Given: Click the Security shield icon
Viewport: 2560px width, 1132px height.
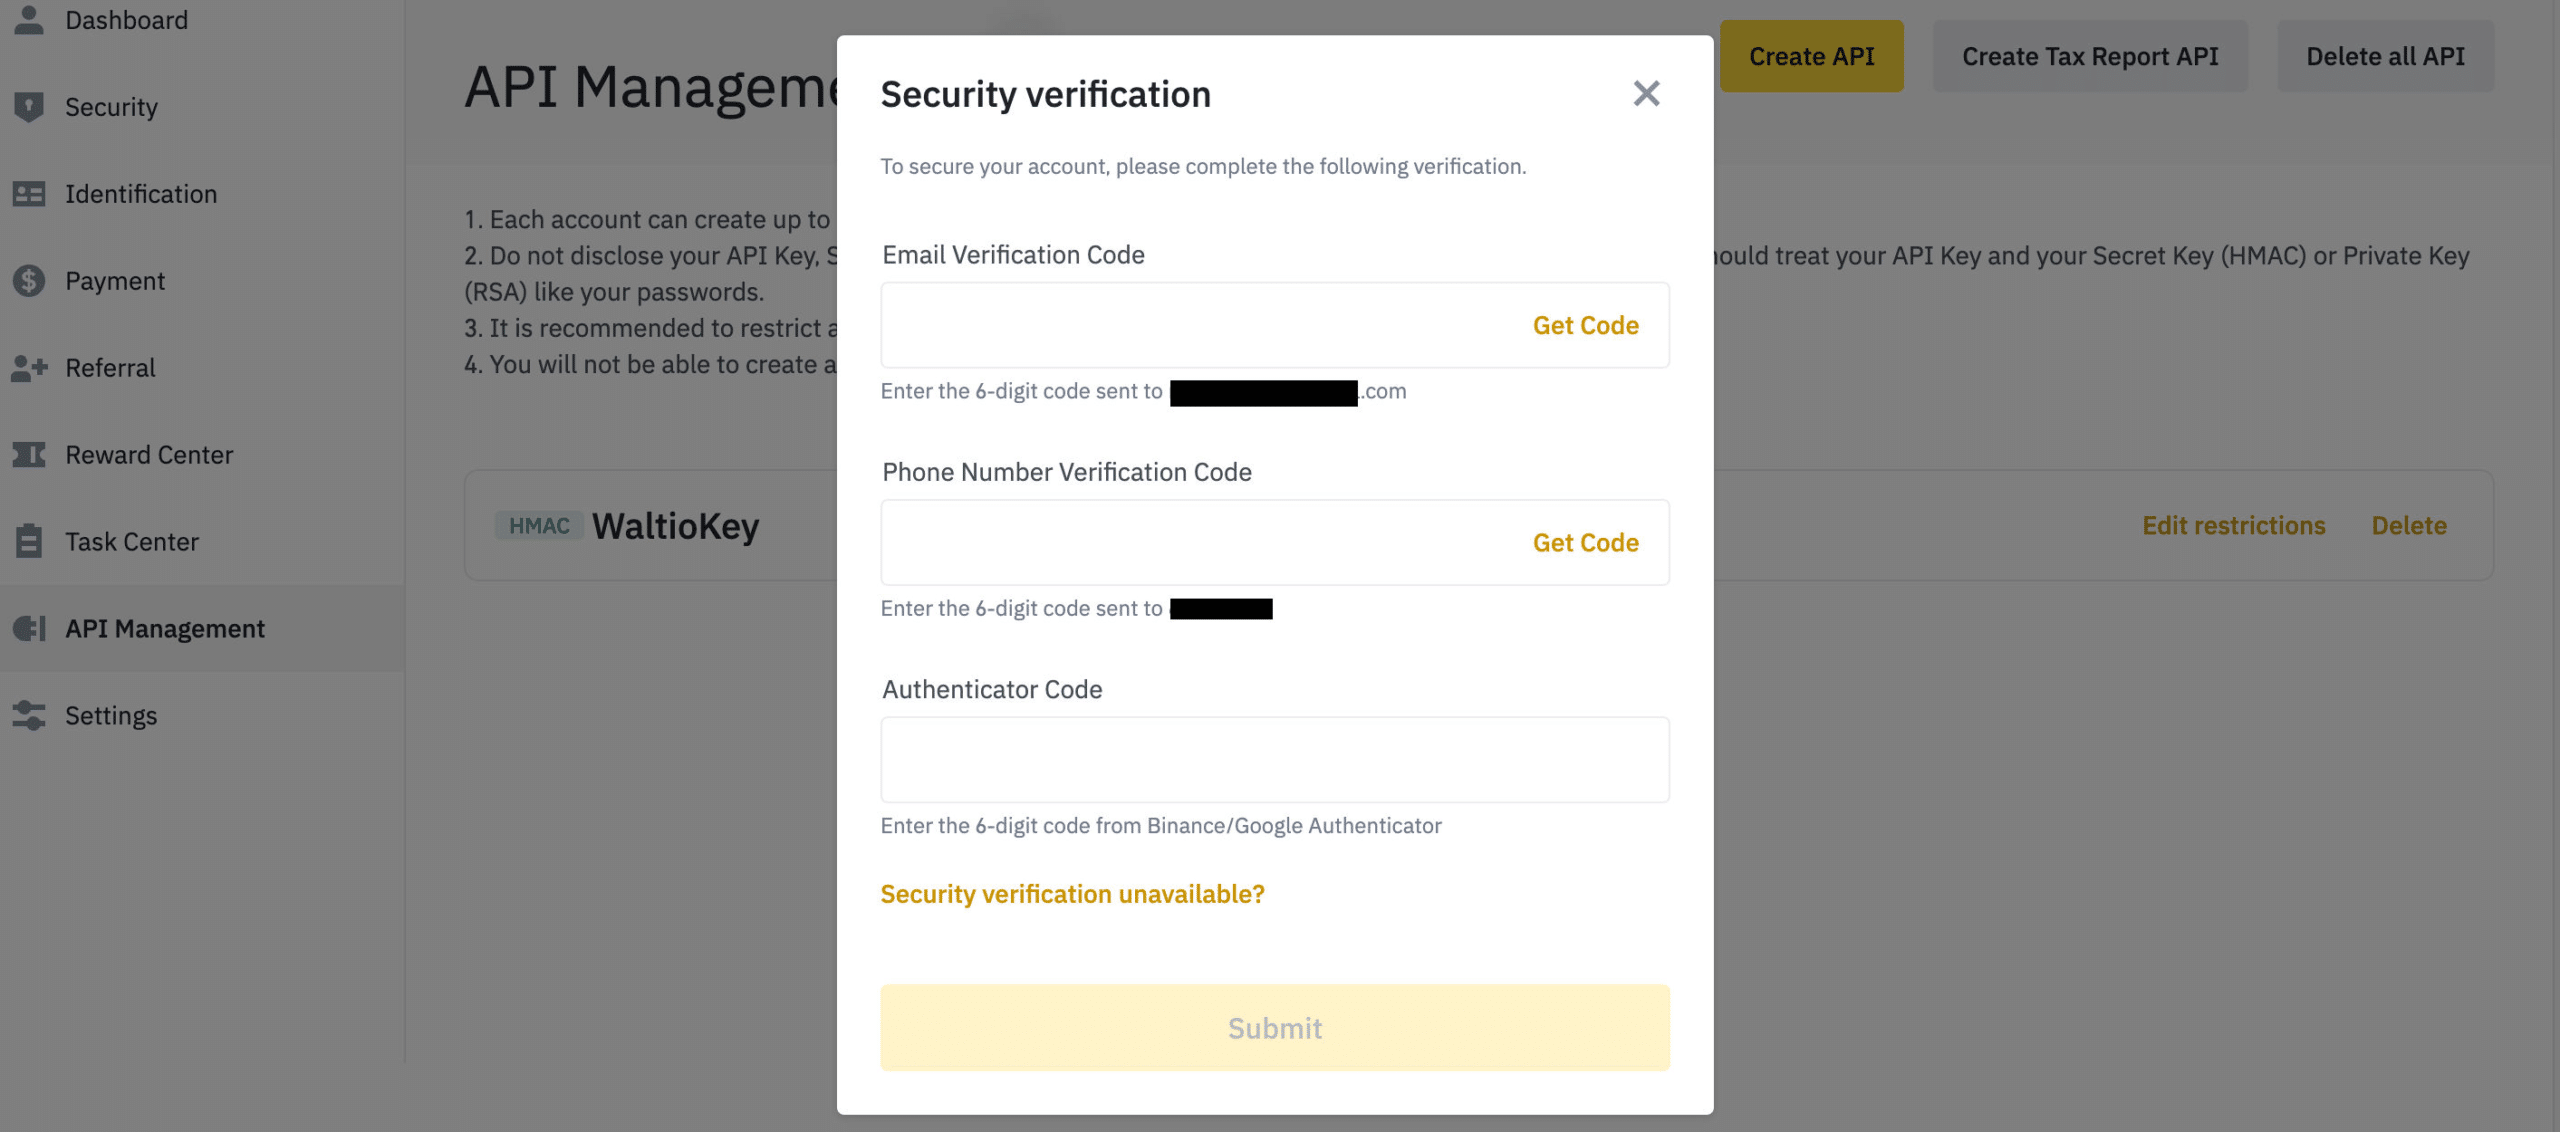Looking at the screenshot, I should 29,107.
